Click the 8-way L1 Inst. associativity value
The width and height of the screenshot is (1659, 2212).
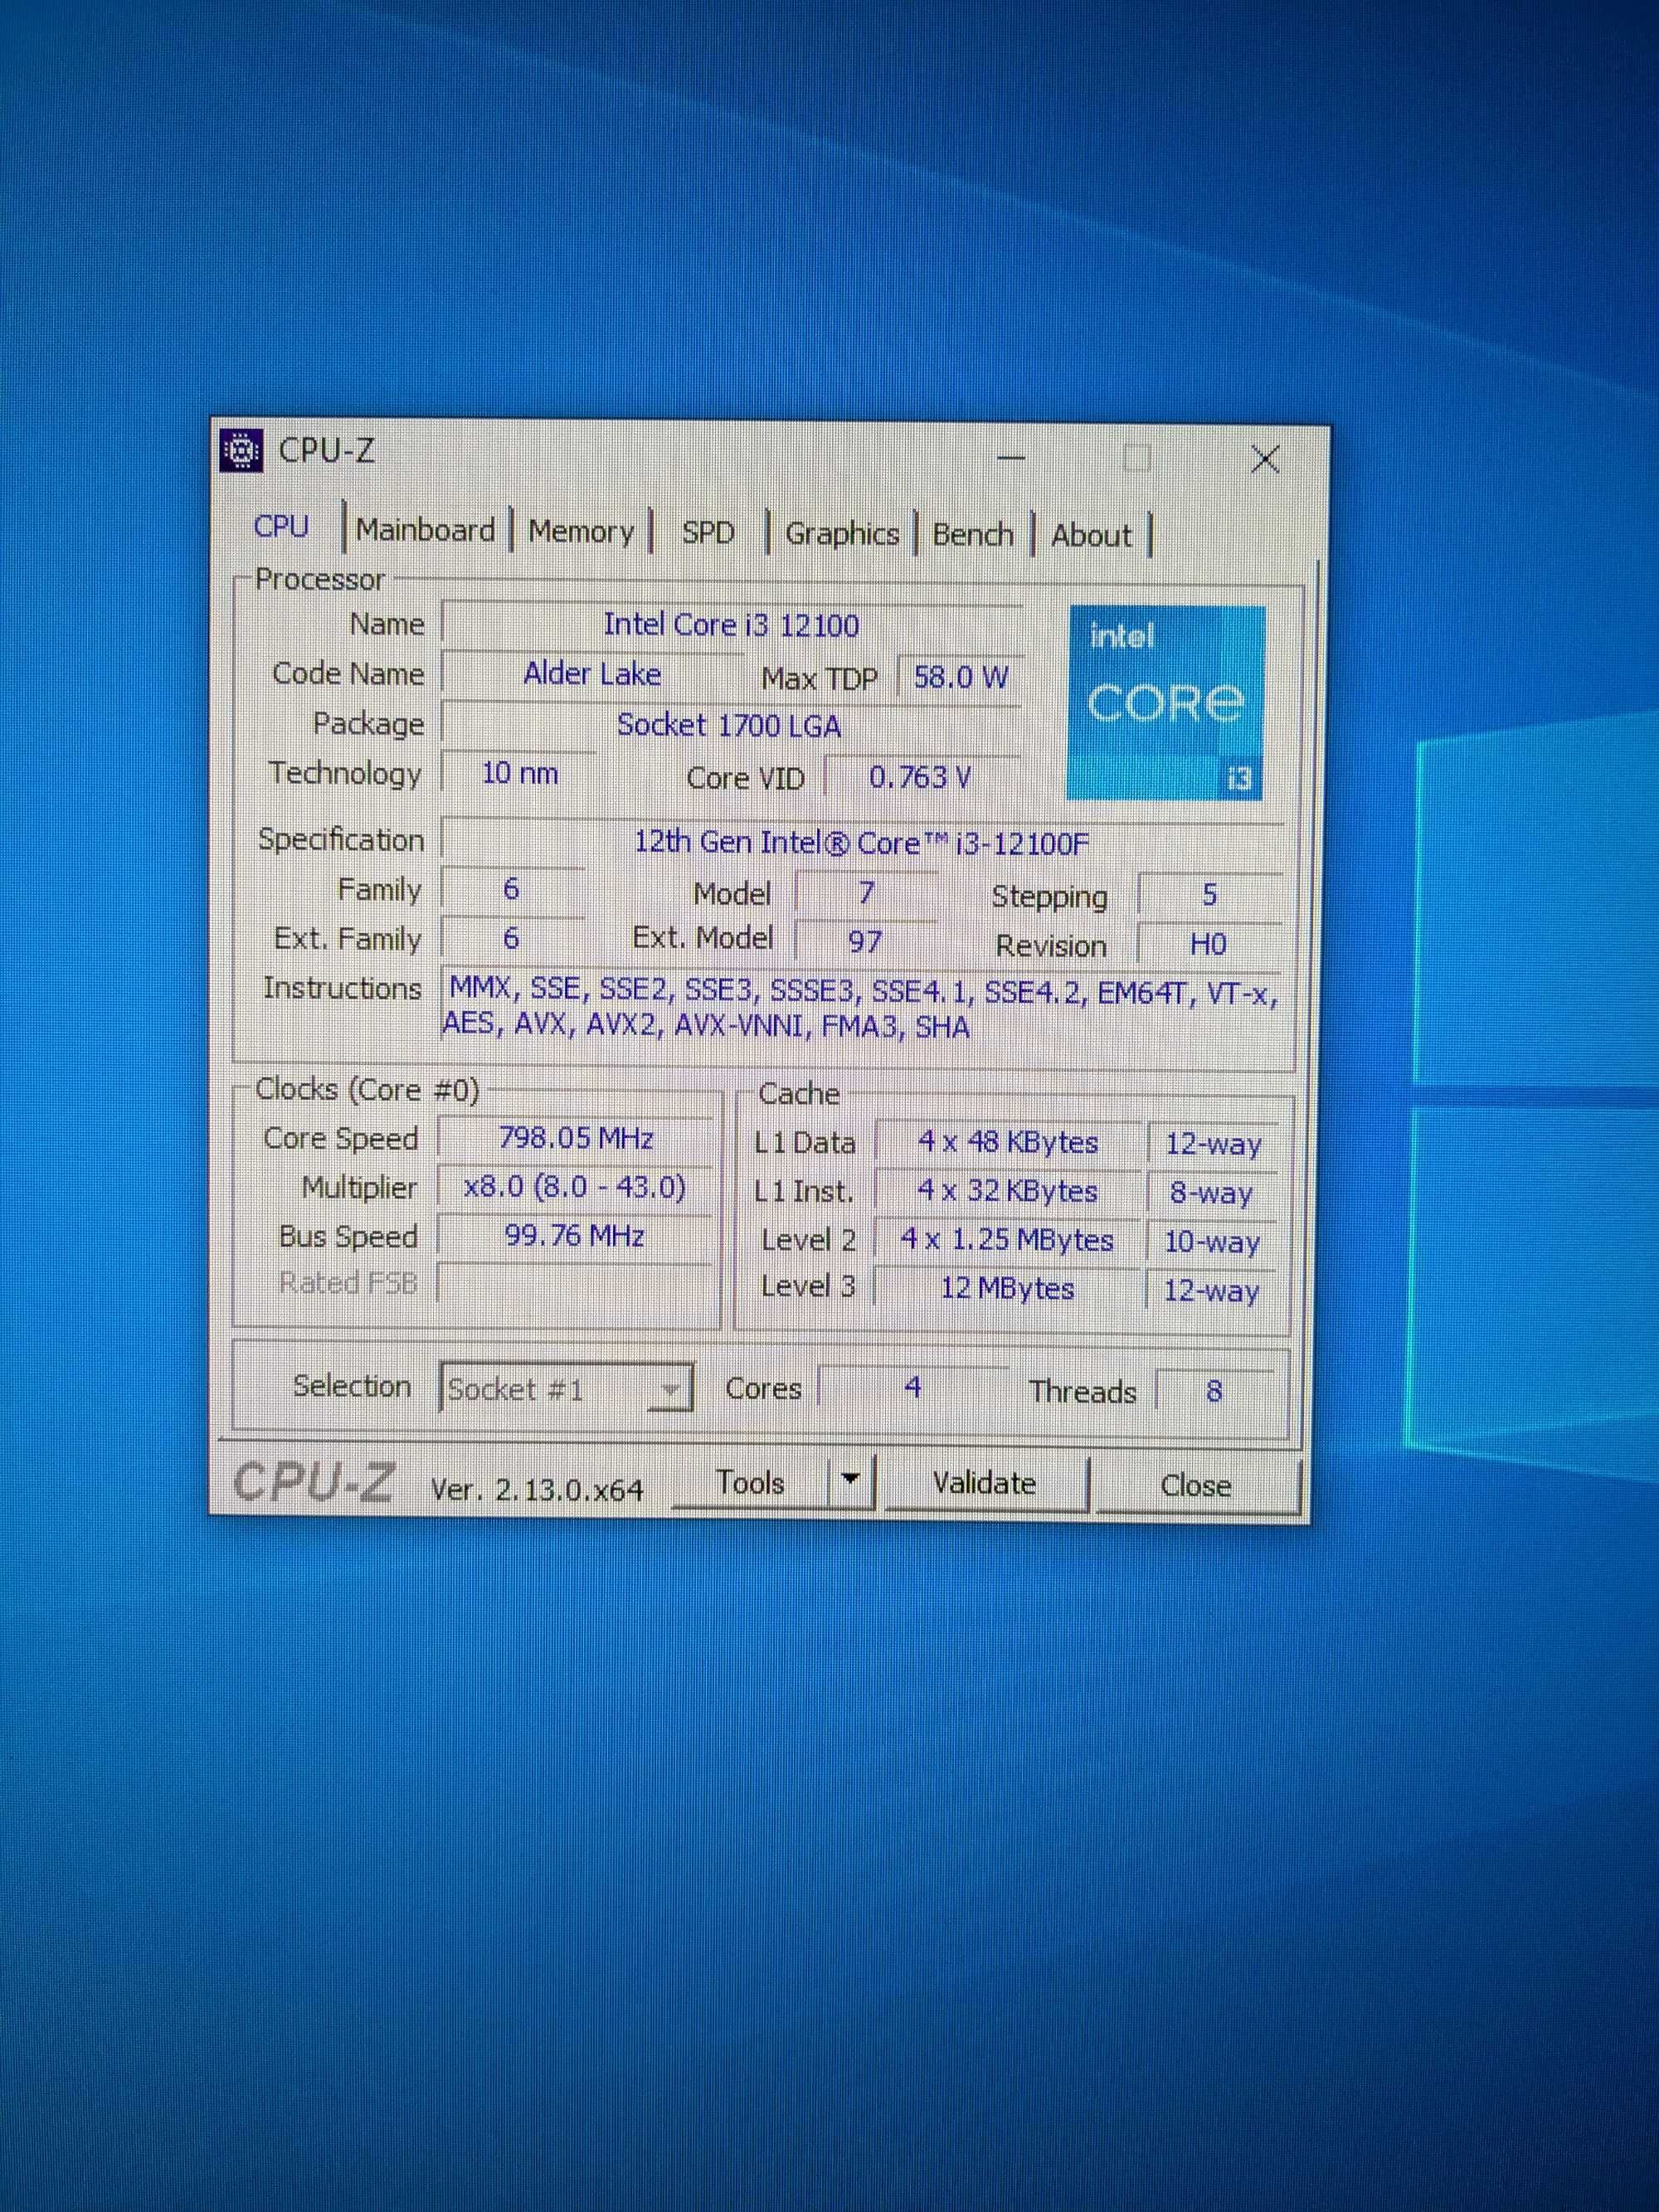[1211, 1193]
